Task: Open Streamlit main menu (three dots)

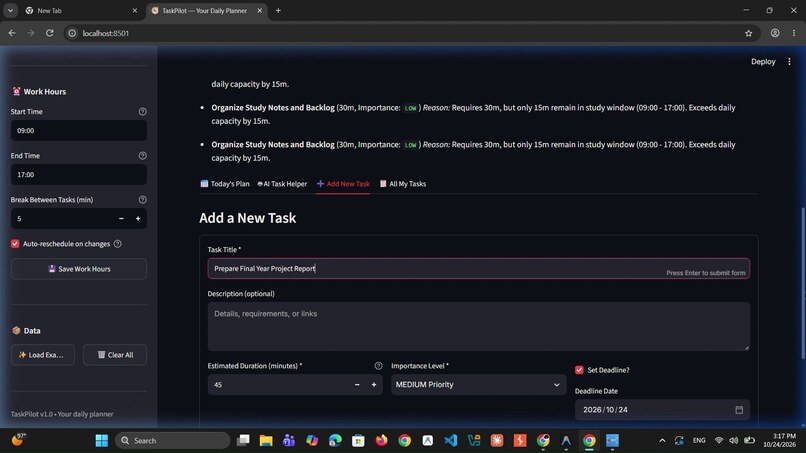Action: point(789,62)
